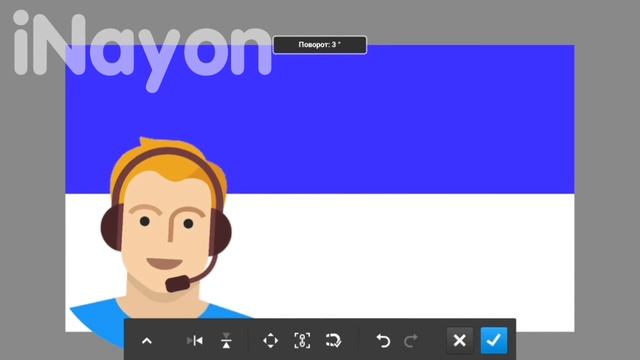Select the move/pan crosshair tool

point(271,340)
